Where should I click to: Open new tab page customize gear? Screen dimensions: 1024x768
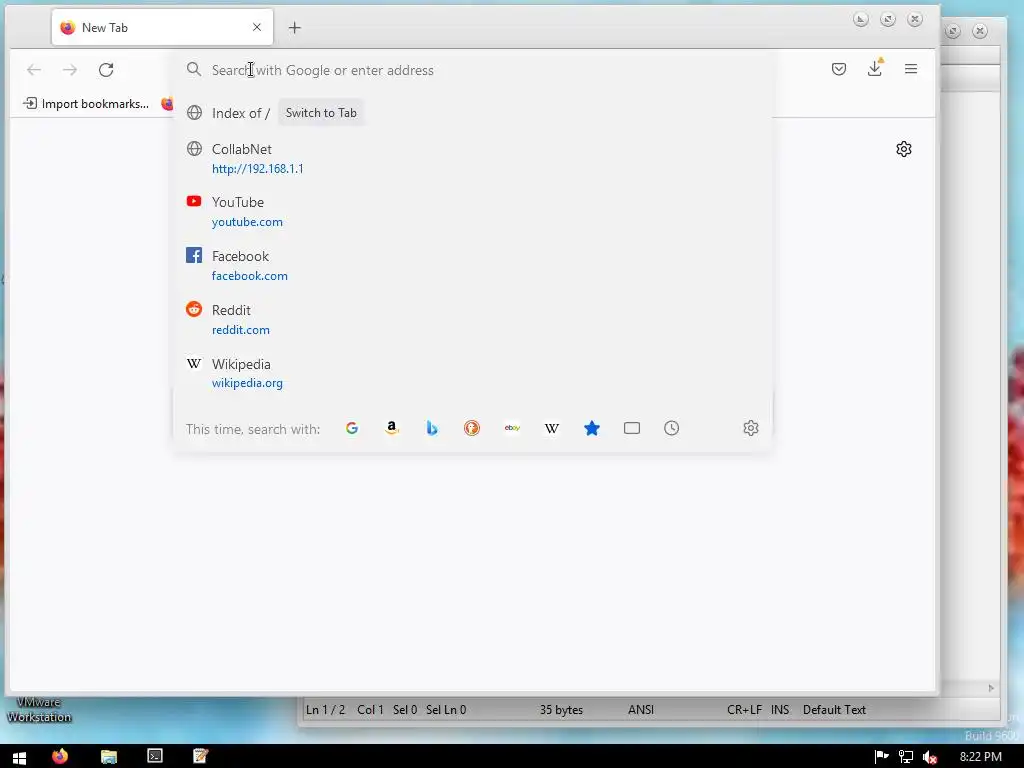click(x=904, y=149)
